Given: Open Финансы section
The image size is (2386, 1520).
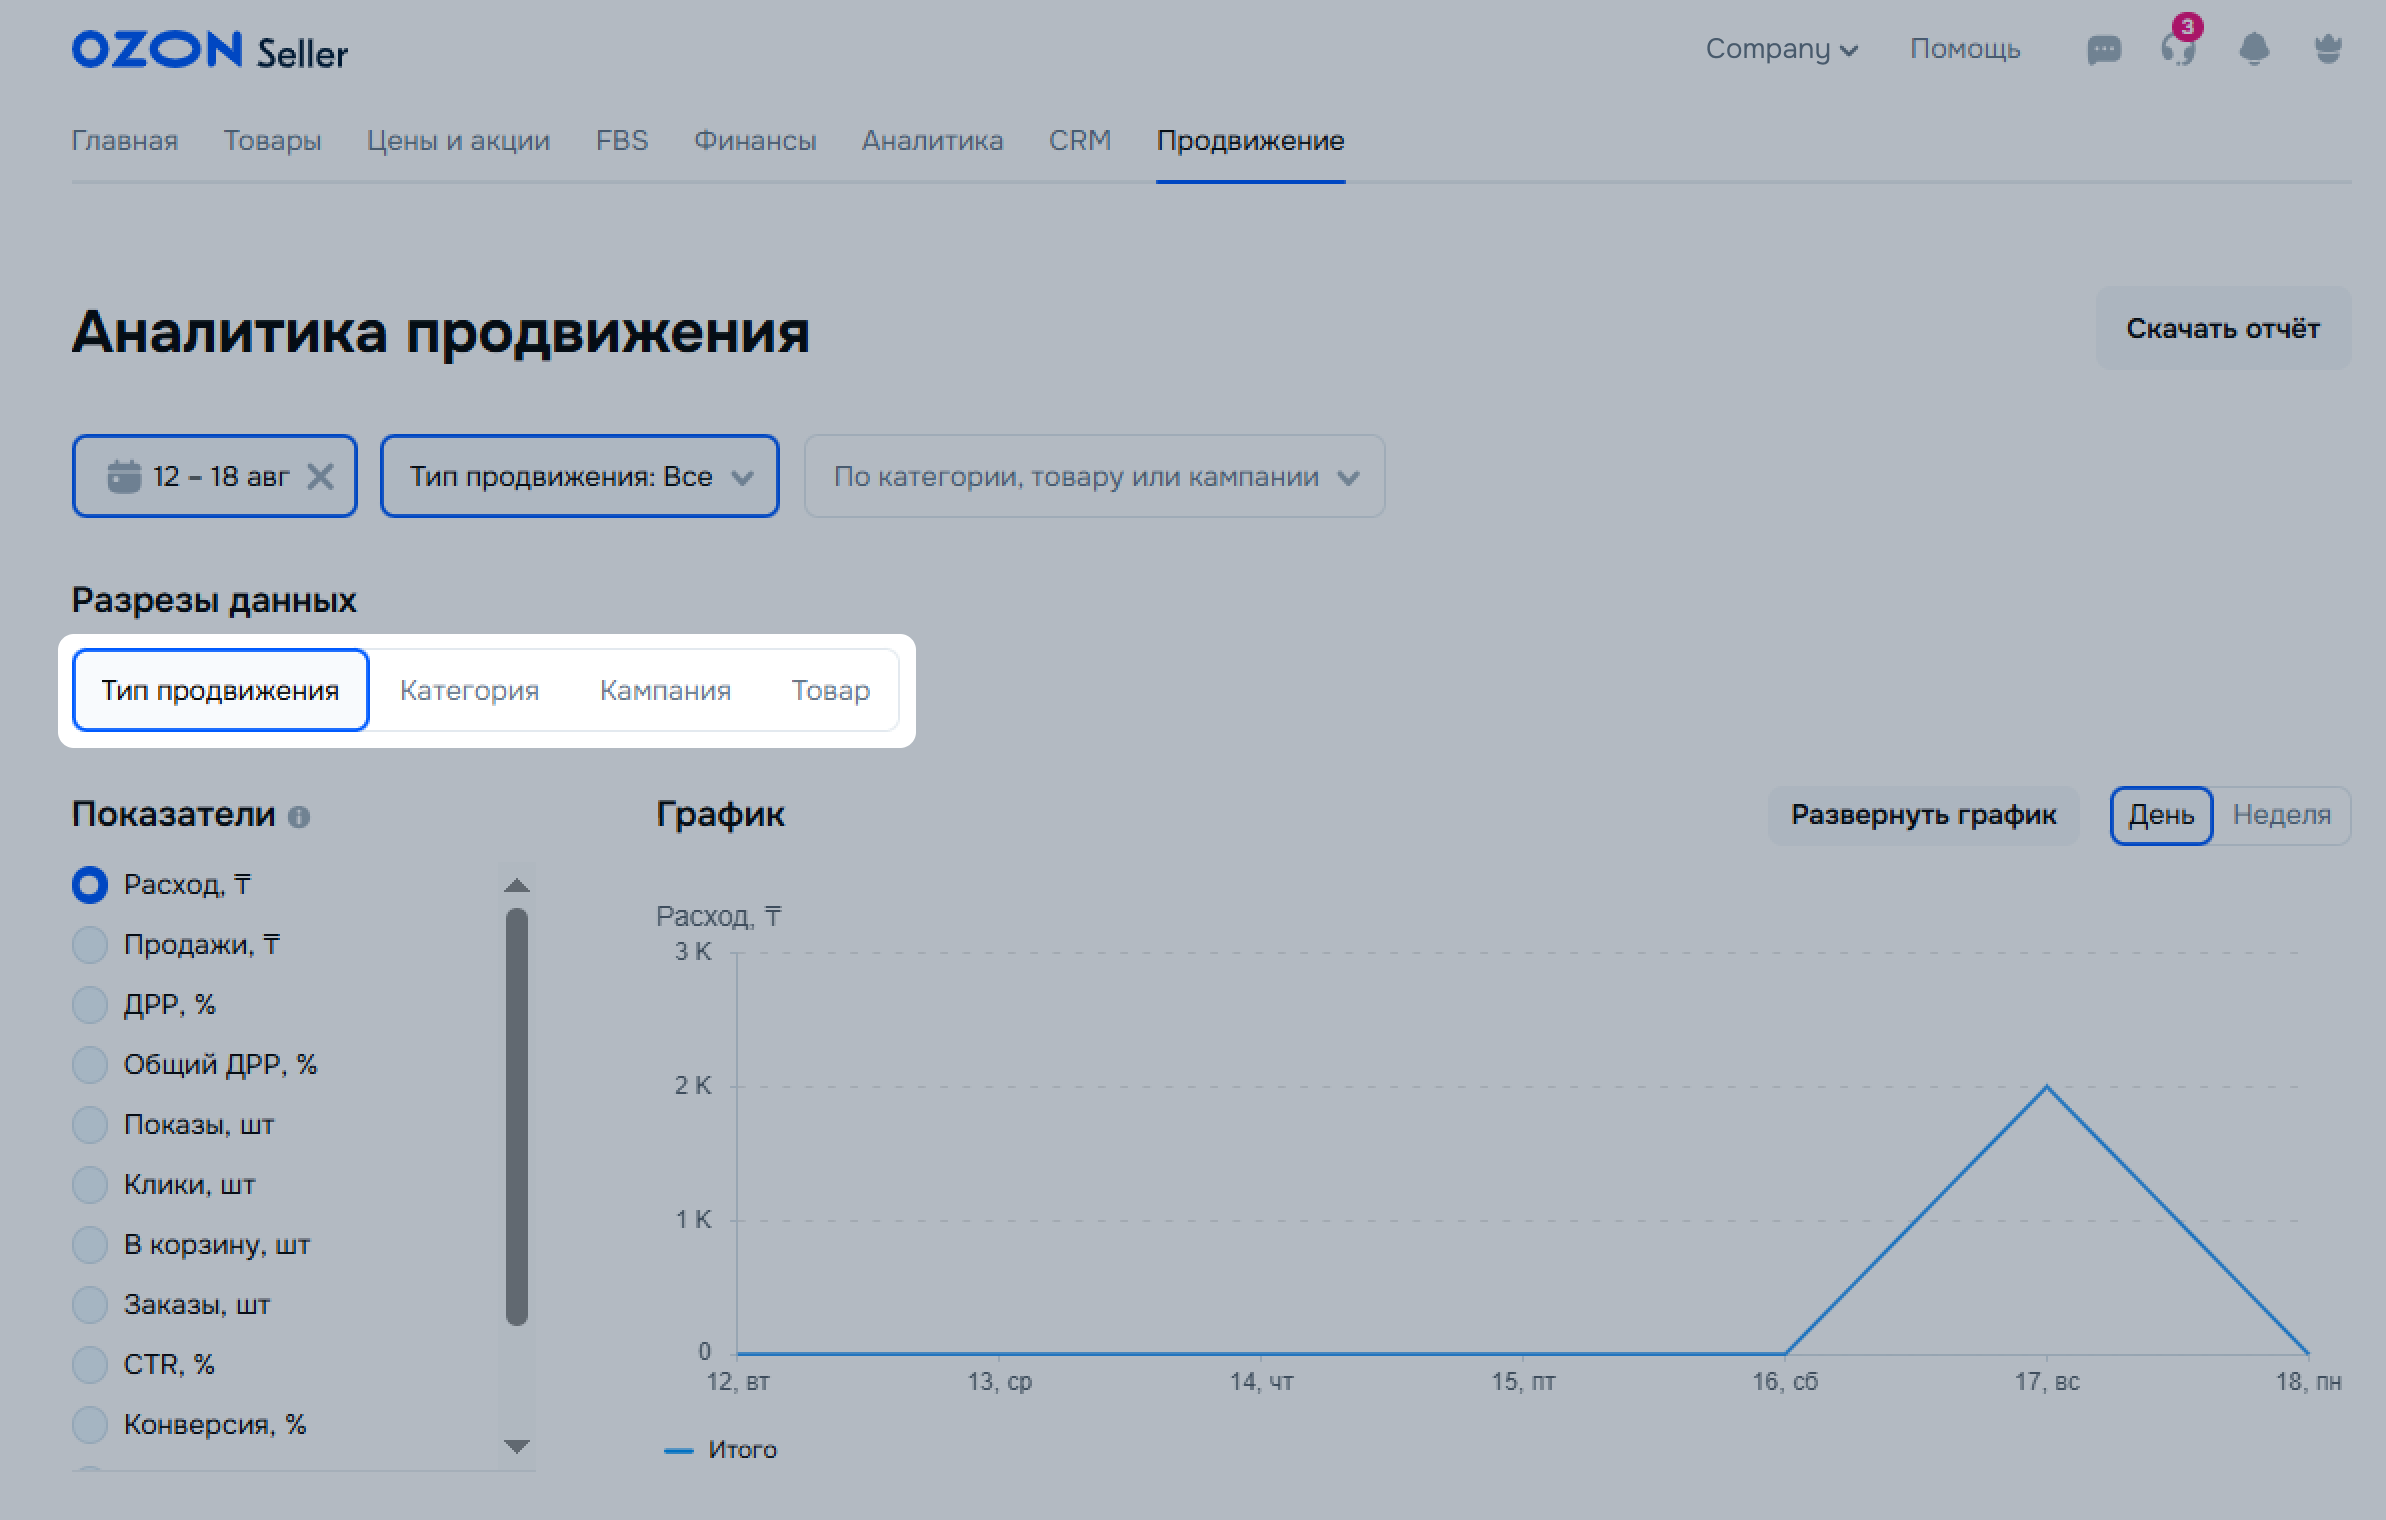Looking at the screenshot, I should (755, 141).
